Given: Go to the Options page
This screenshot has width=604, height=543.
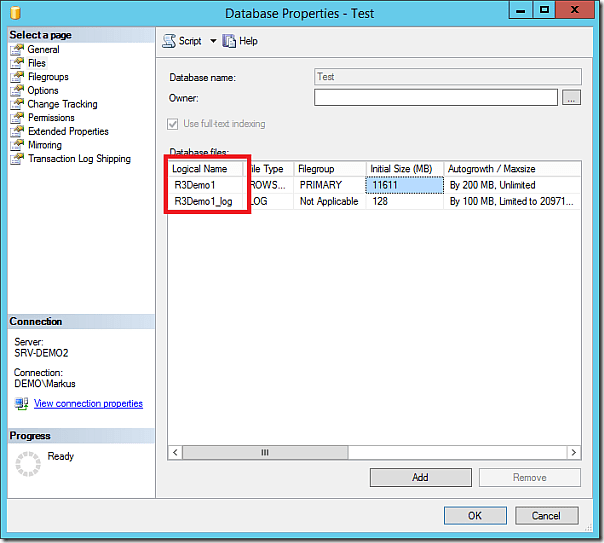Looking at the screenshot, I should [43, 90].
